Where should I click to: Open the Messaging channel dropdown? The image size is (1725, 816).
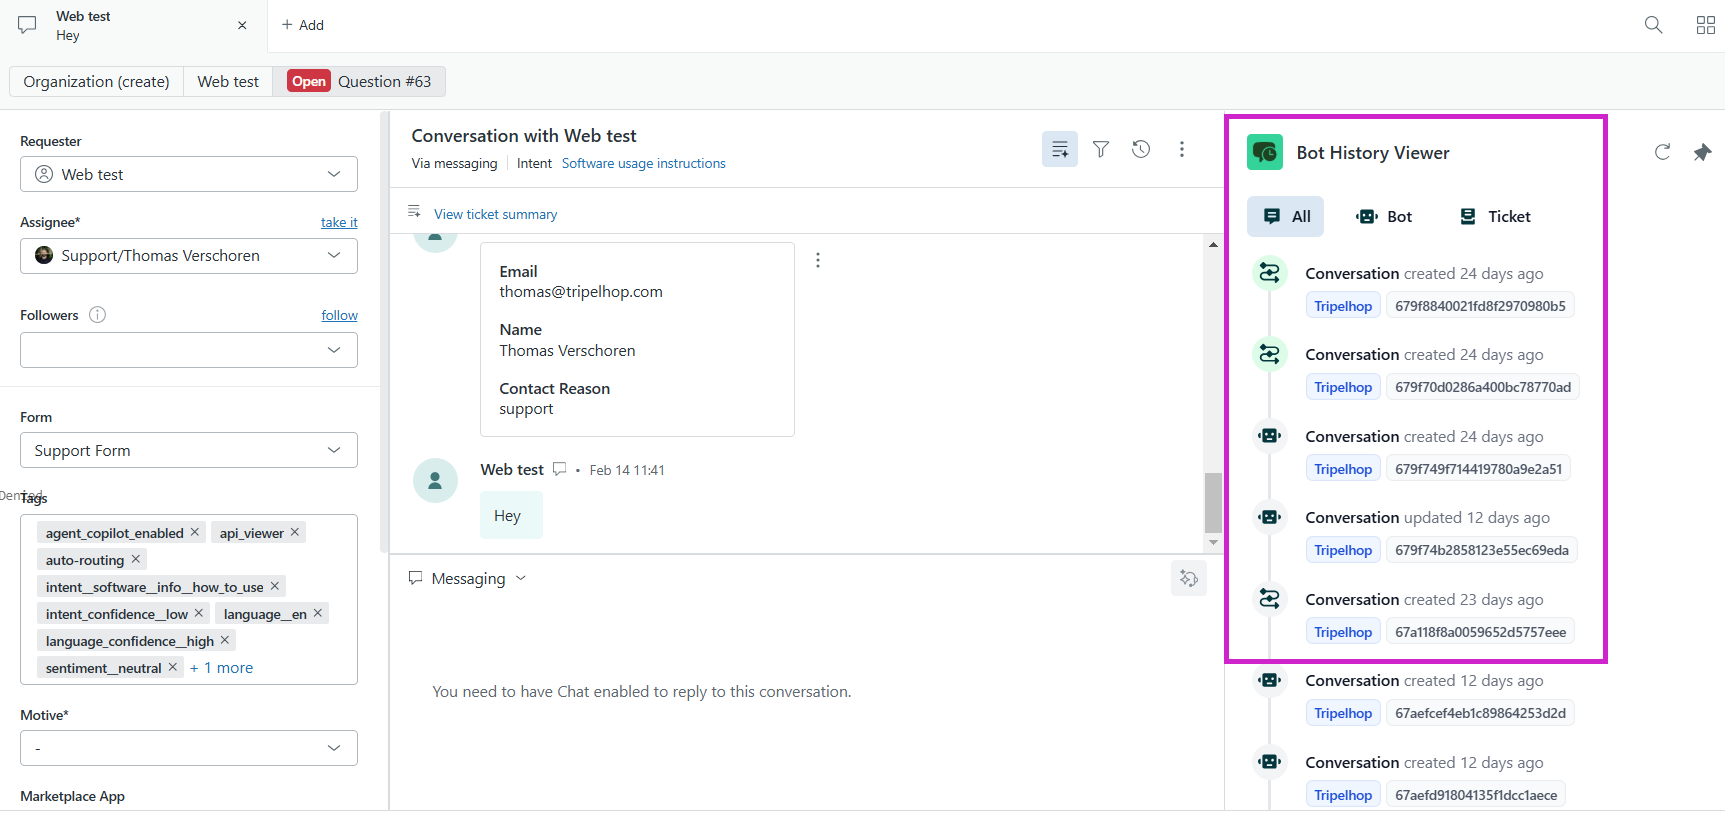pos(468,578)
